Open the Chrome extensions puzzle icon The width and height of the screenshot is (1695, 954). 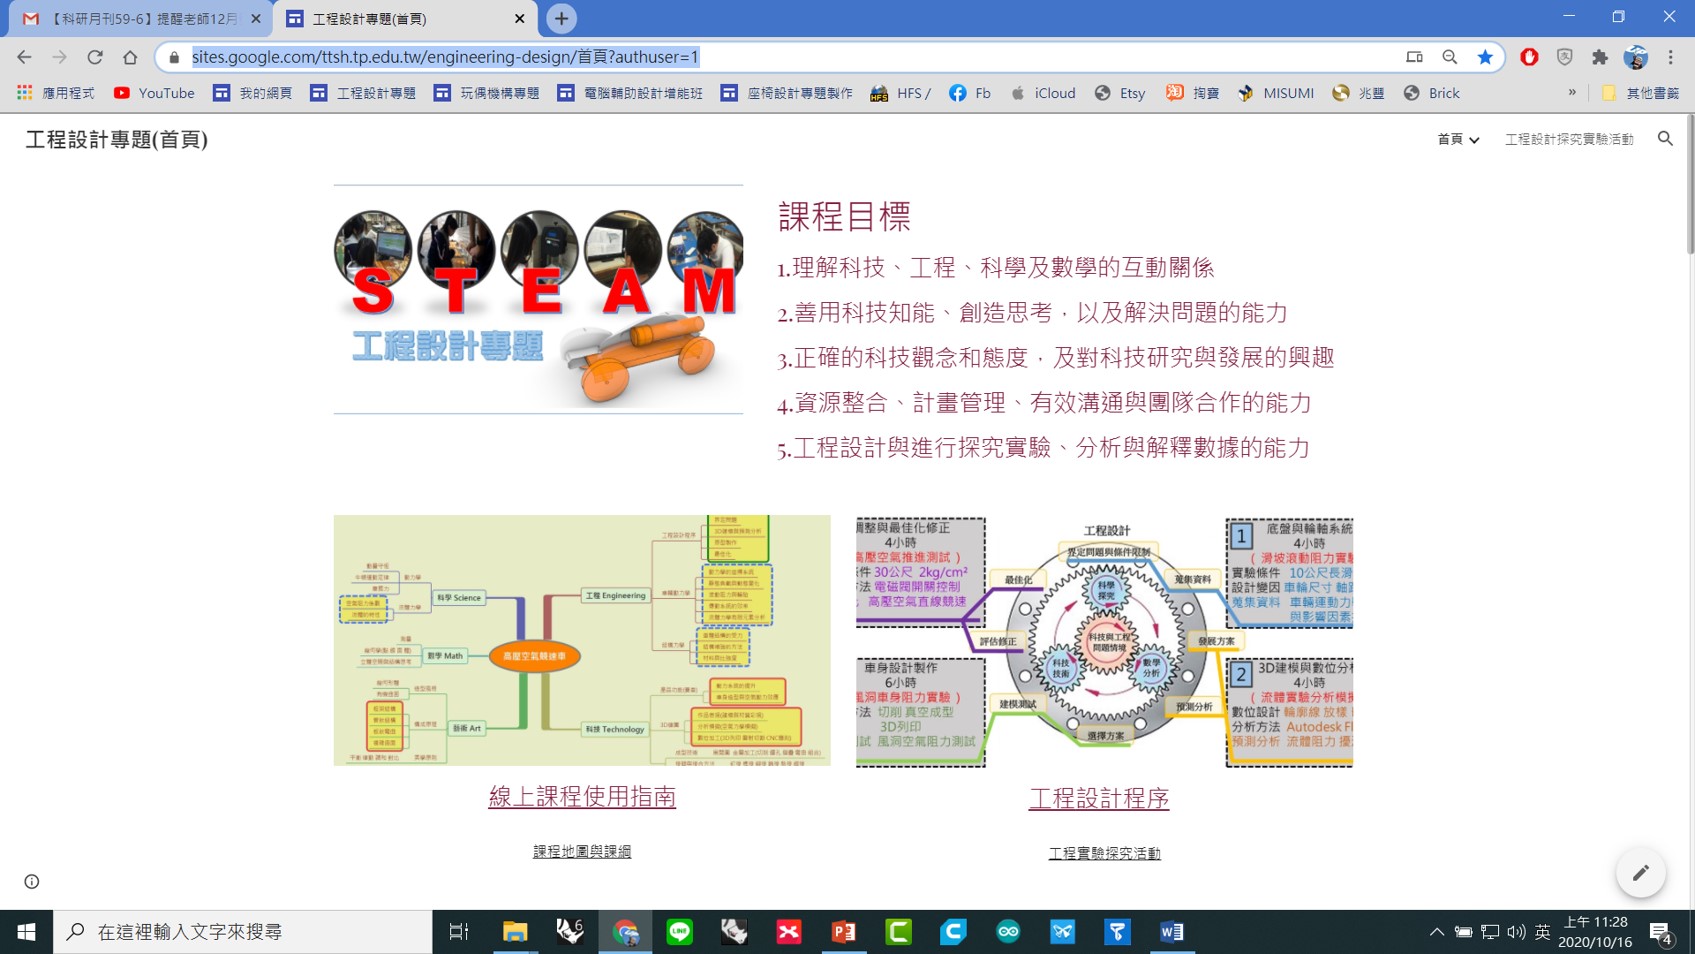[x=1600, y=57]
